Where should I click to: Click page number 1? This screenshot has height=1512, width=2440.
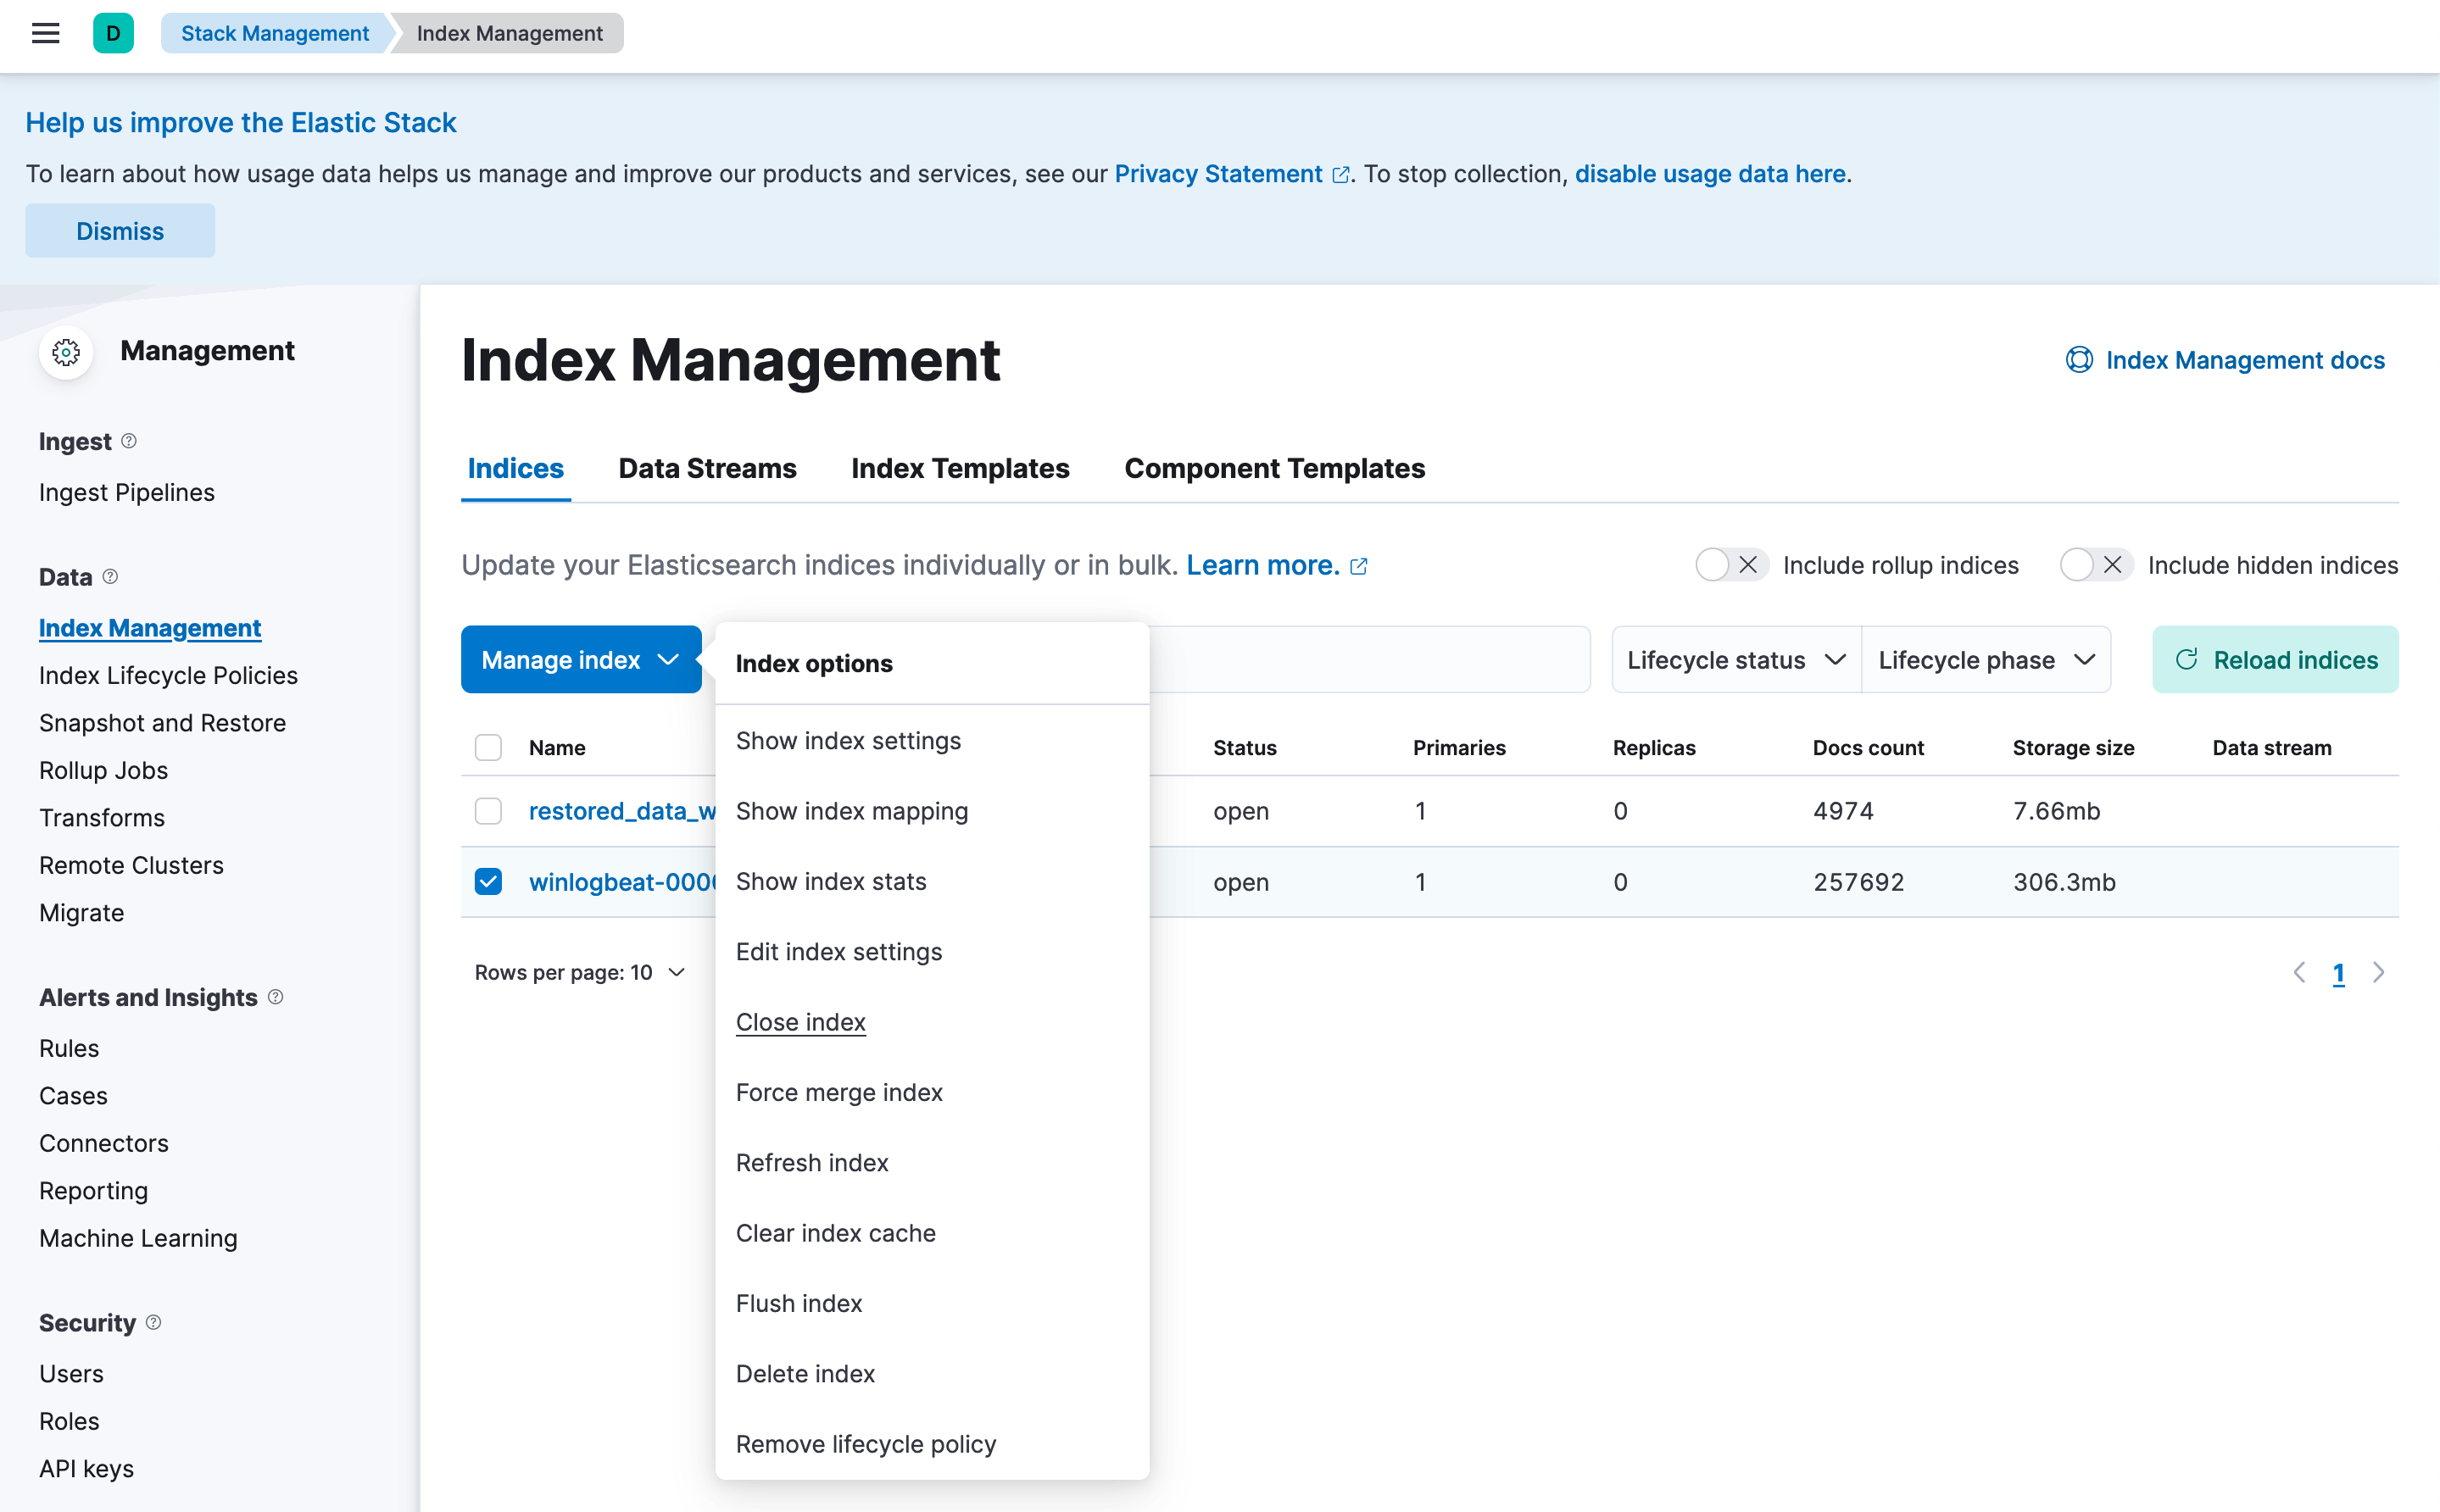[x=2339, y=972]
